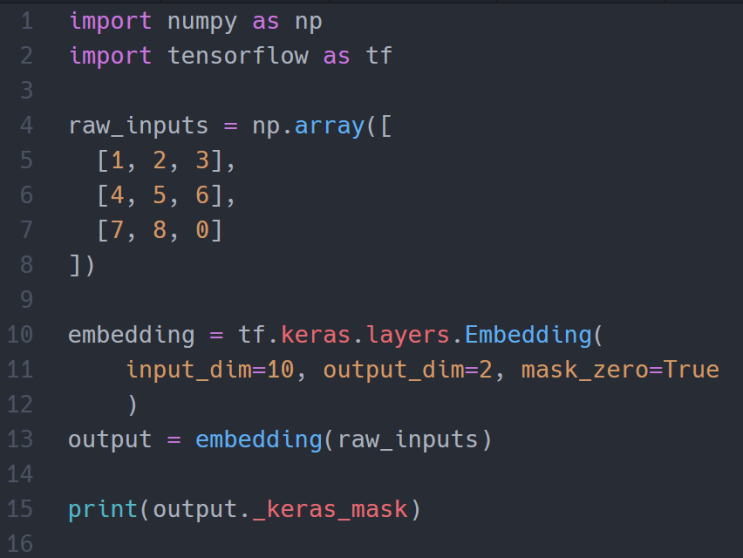The image size is (743, 558).
Task: Click the closing '])' on line 8
Action: click(82, 265)
